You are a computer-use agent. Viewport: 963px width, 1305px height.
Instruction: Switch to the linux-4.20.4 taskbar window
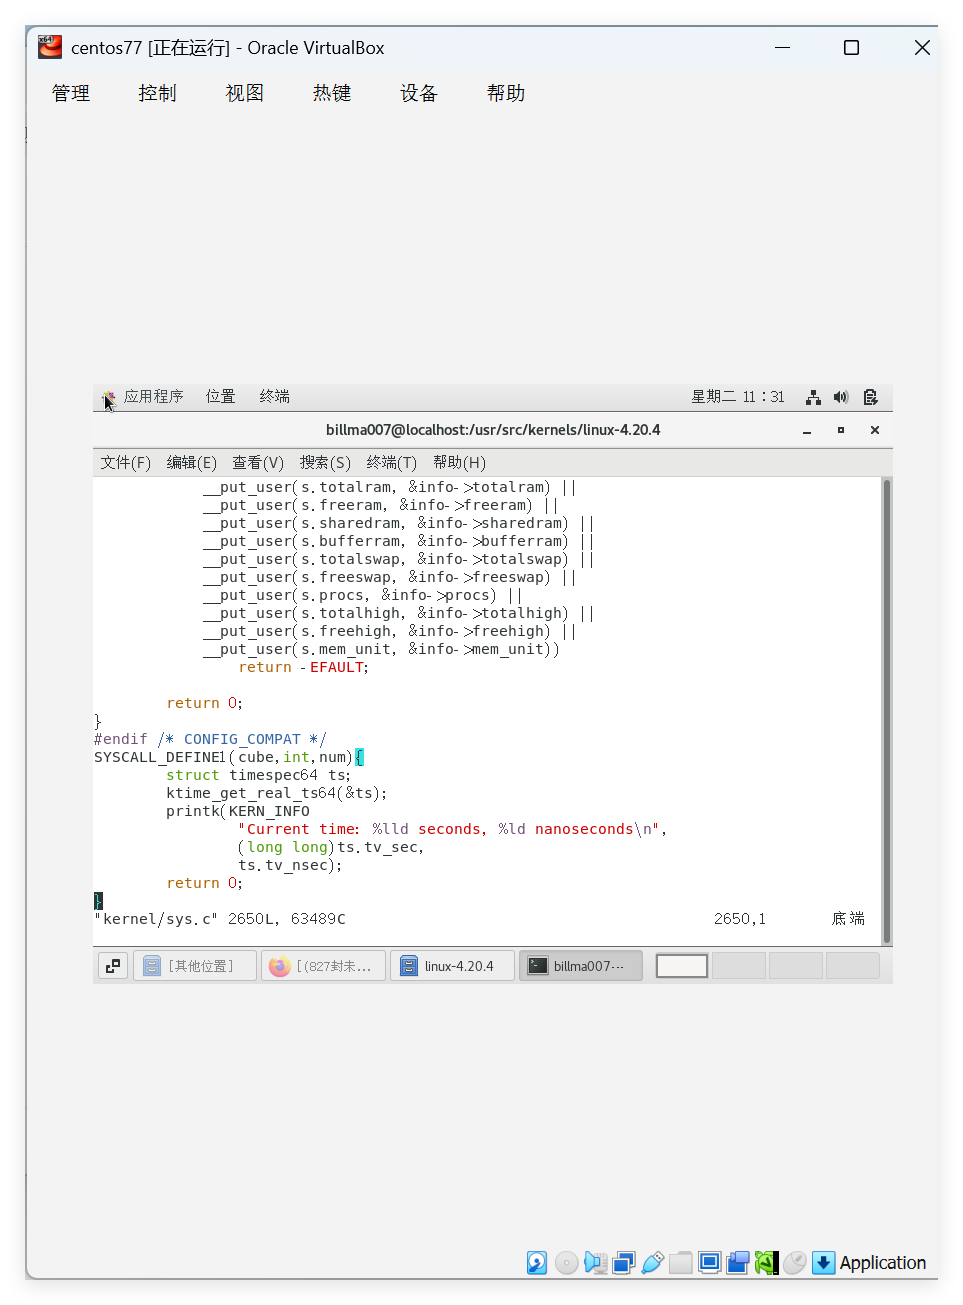[x=452, y=966]
